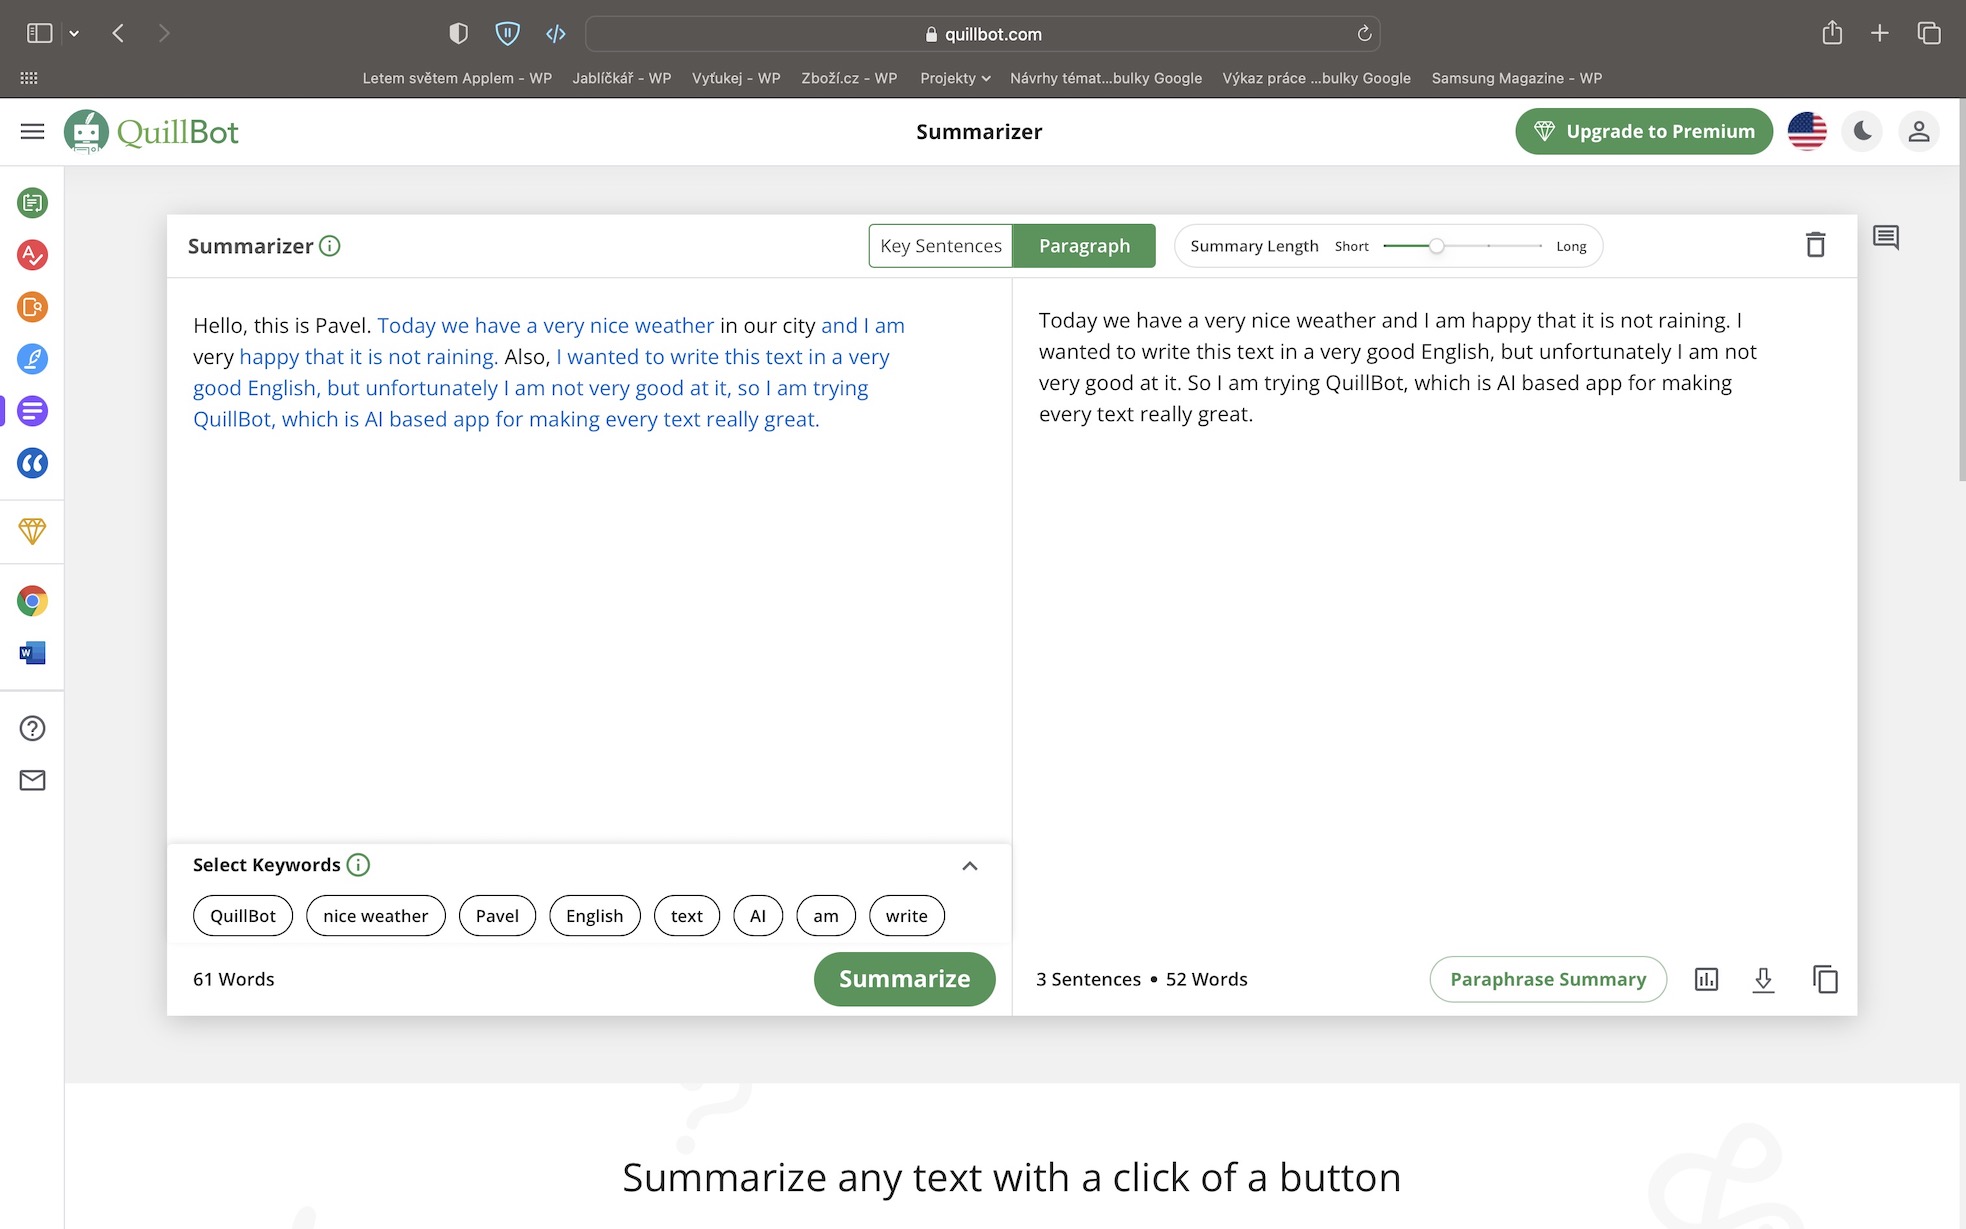Toggle dark mode with the moon icon
The height and width of the screenshot is (1229, 1966).
coord(1862,131)
